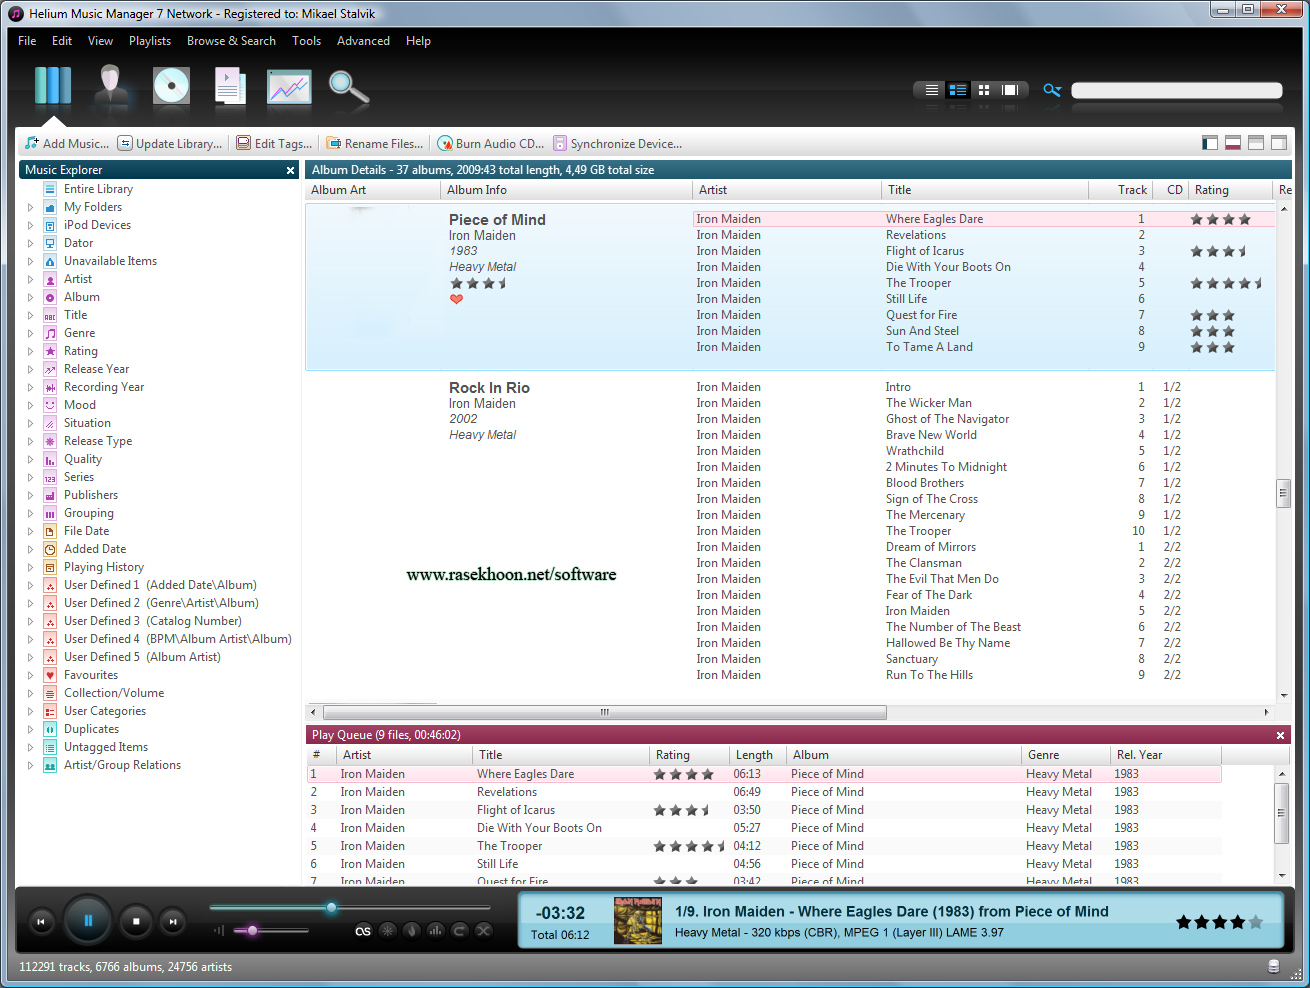This screenshot has height=988, width=1310.
Task: Open the playlist documents view icon
Action: (x=230, y=87)
